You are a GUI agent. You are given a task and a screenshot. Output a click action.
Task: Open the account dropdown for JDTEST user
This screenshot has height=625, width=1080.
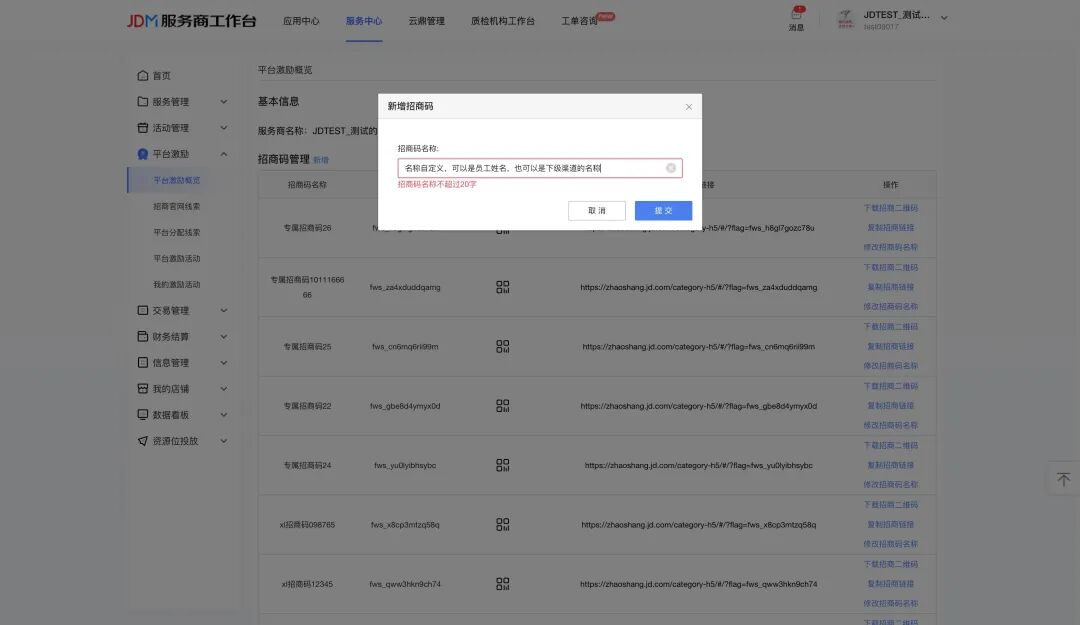click(944, 18)
